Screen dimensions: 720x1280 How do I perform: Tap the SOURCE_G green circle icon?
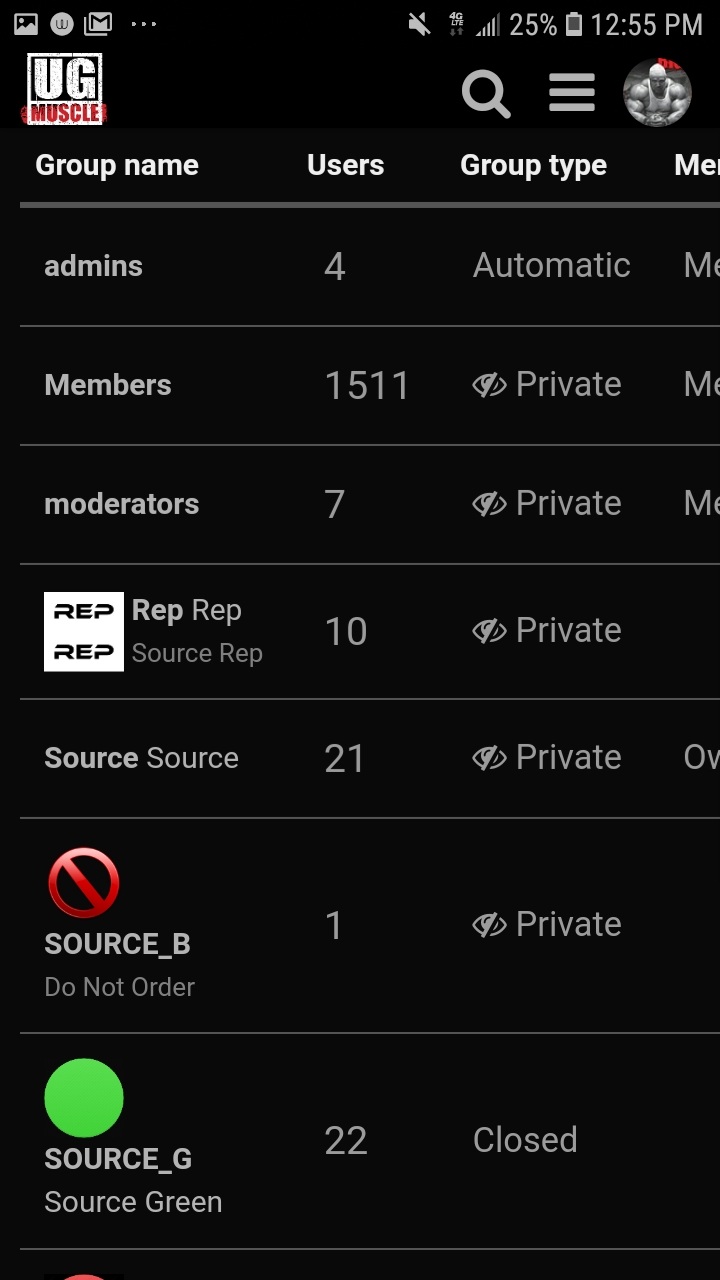pyautogui.click(x=84, y=1098)
